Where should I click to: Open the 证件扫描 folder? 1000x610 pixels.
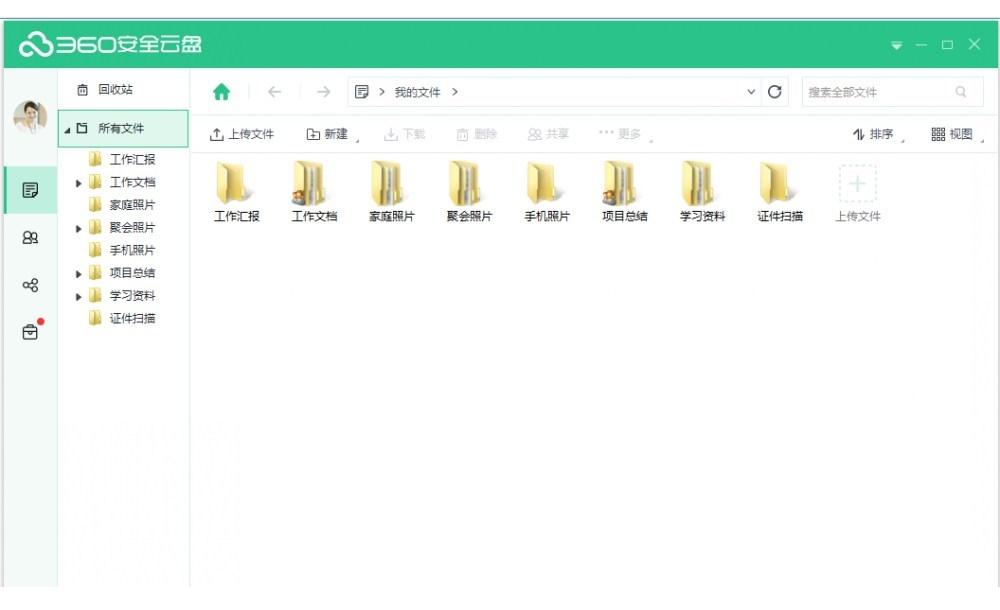click(x=779, y=184)
